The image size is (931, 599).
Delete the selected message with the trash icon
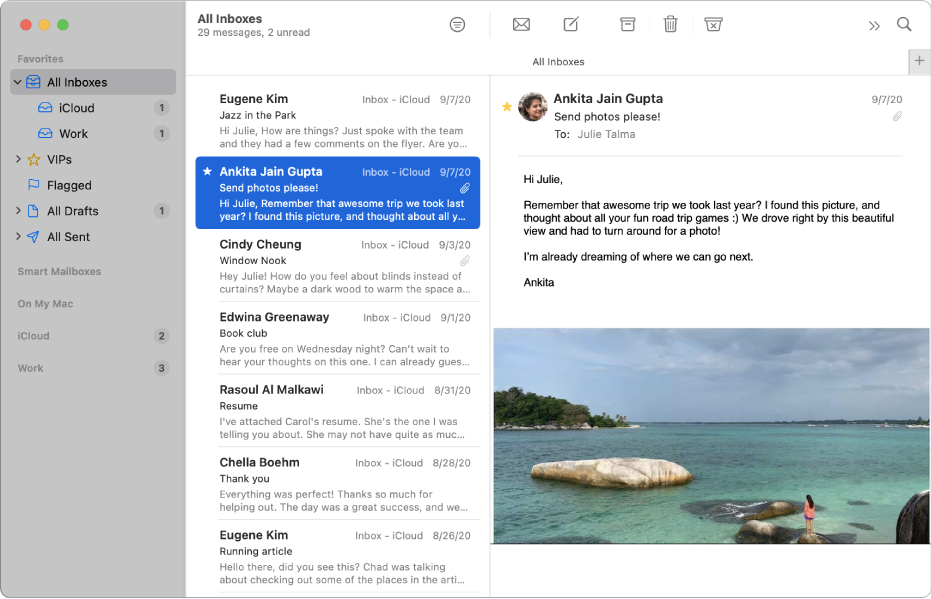point(670,24)
